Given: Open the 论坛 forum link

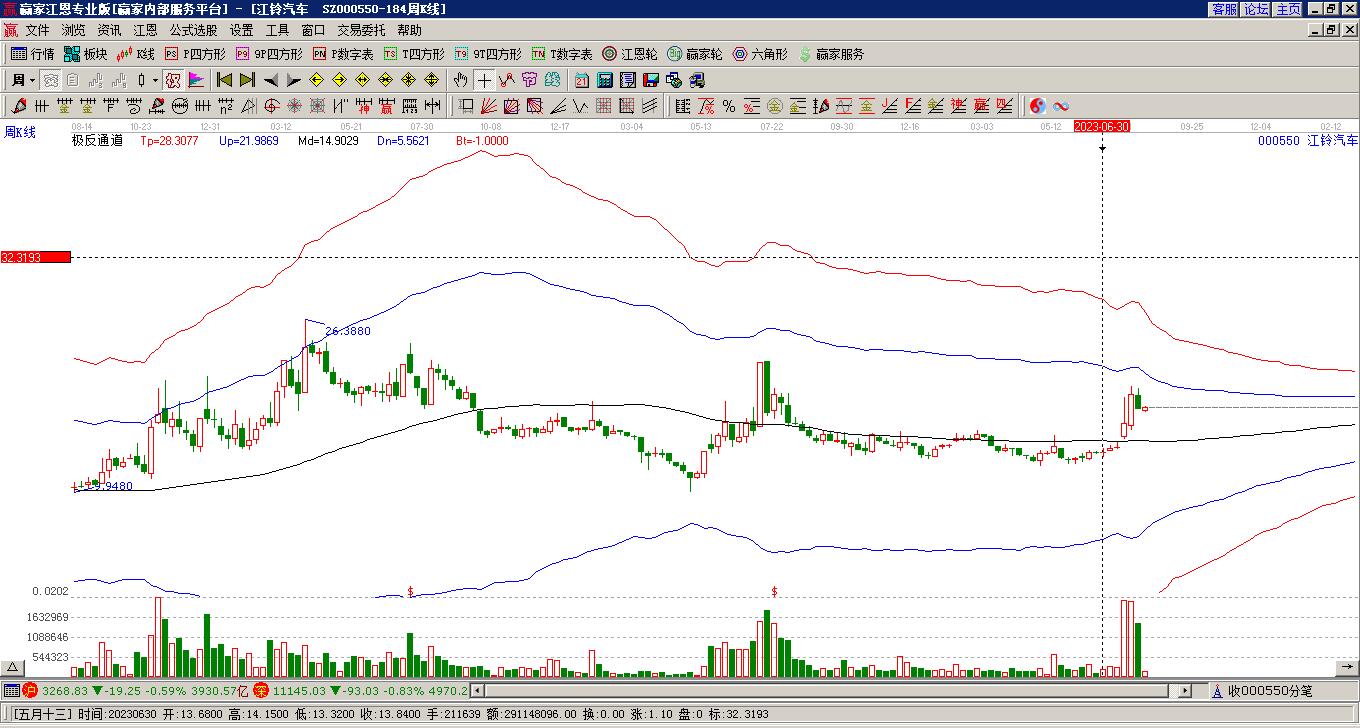Looking at the screenshot, I should point(1256,9).
